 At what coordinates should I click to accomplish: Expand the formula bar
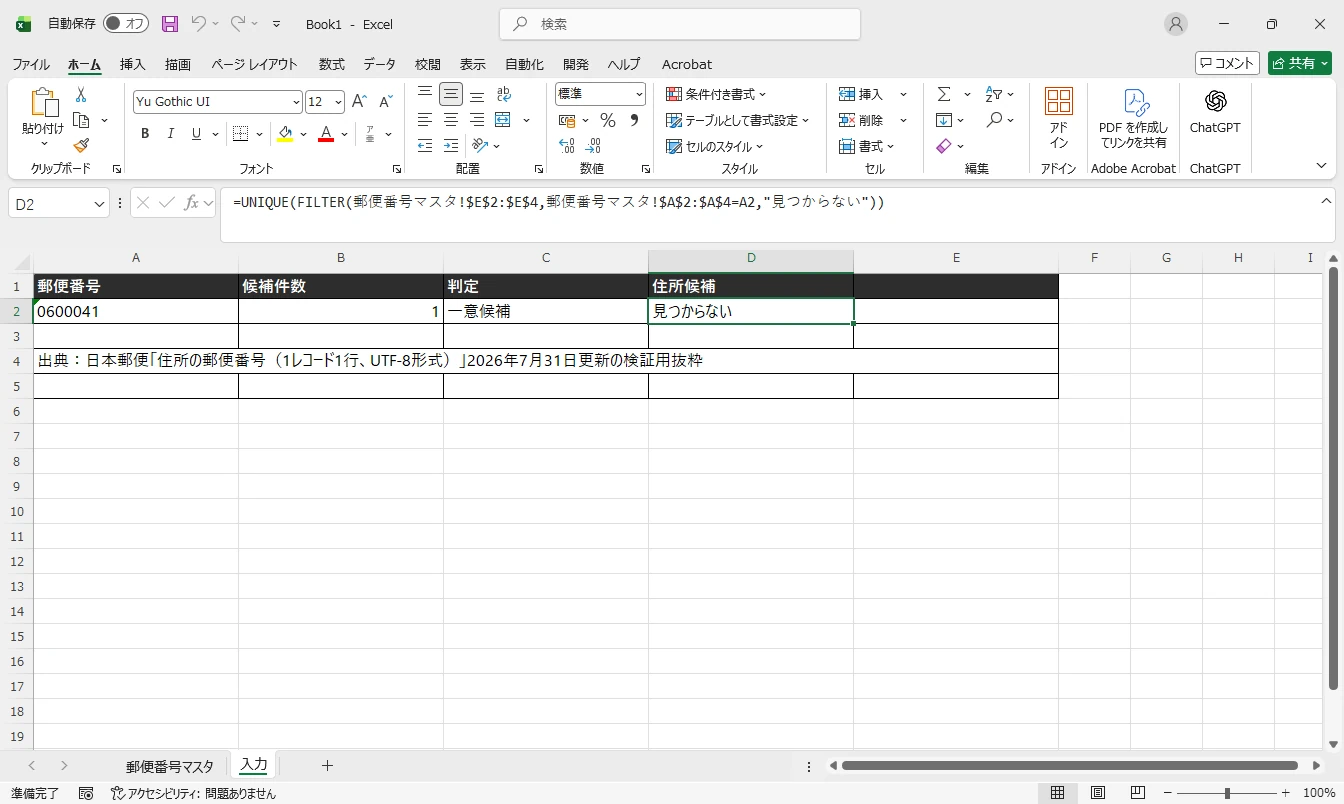point(1325,200)
